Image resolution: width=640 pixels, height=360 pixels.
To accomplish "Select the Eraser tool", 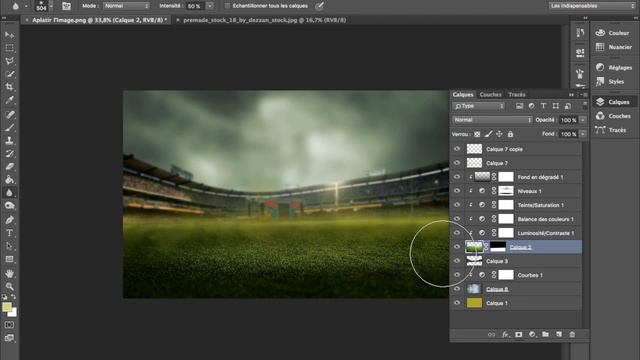I will click(9, 167).
